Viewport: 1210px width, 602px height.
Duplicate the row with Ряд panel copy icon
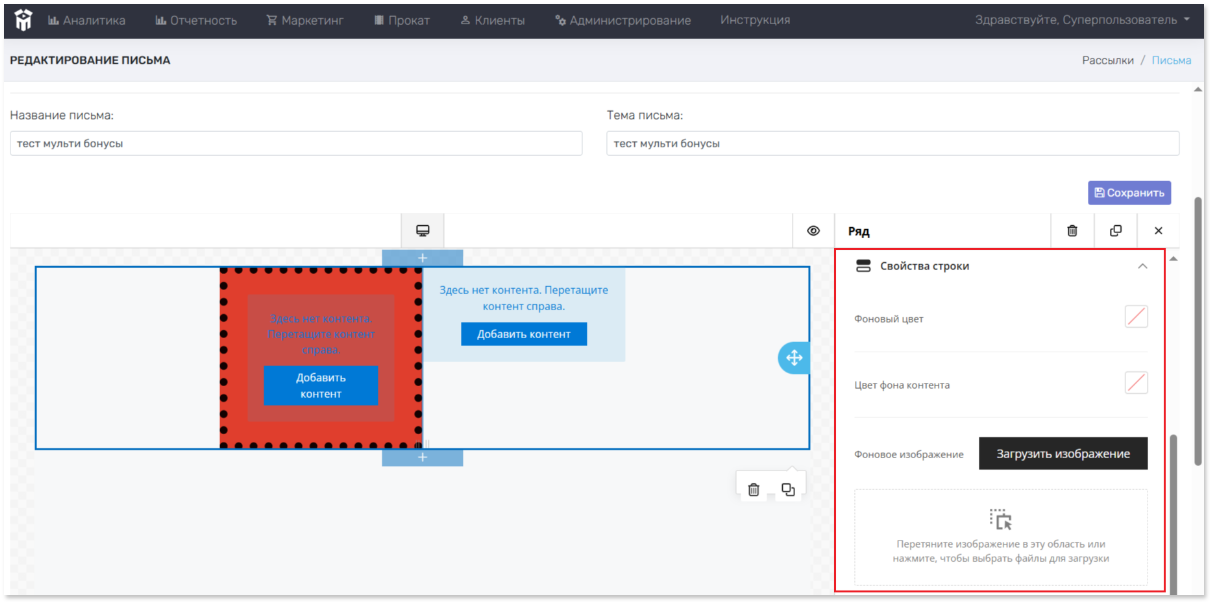click(1115, 231)
